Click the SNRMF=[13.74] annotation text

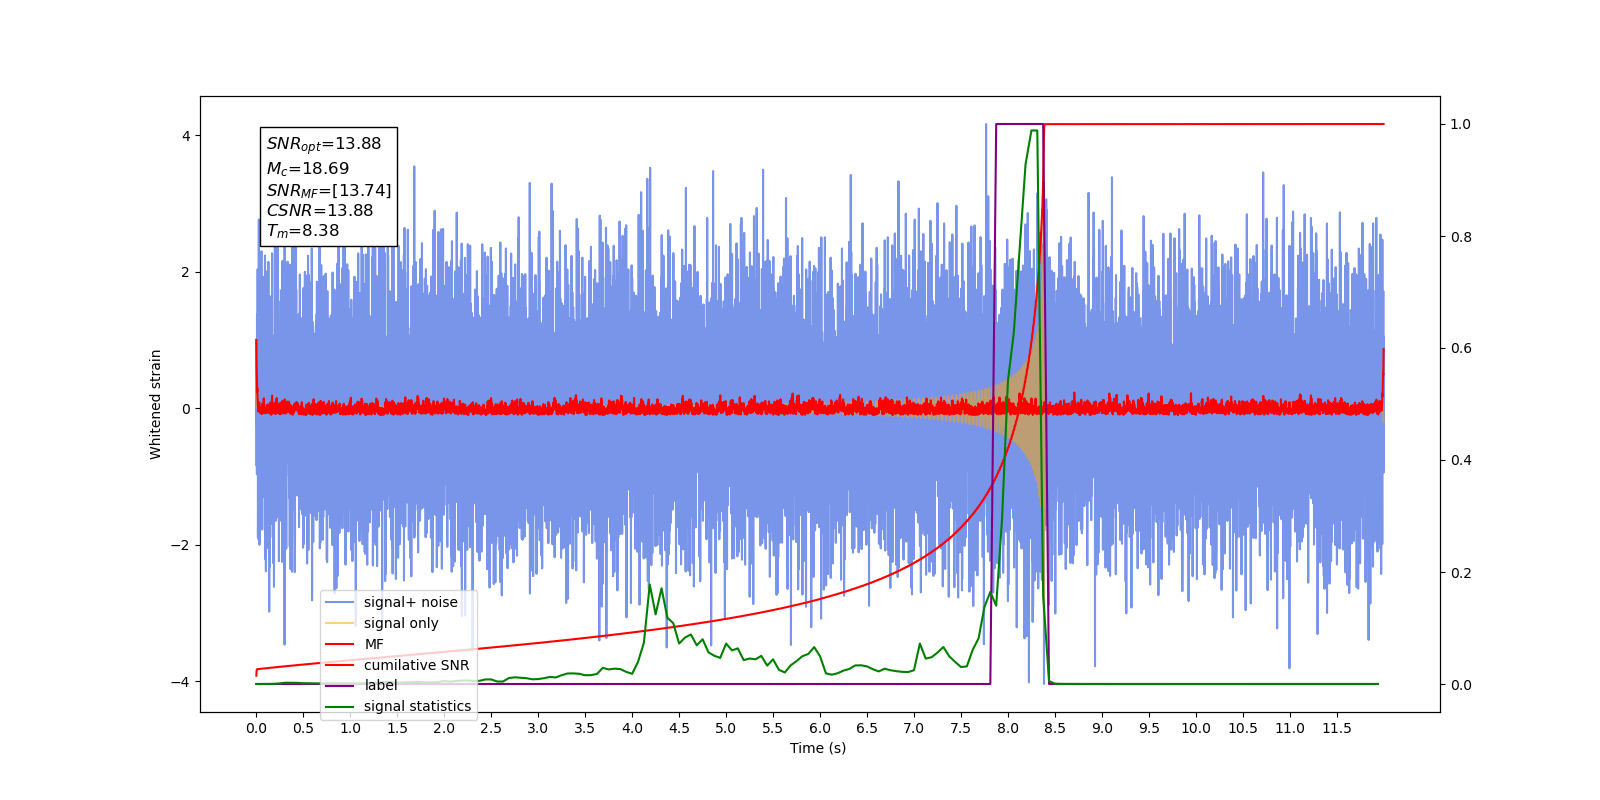329,190
